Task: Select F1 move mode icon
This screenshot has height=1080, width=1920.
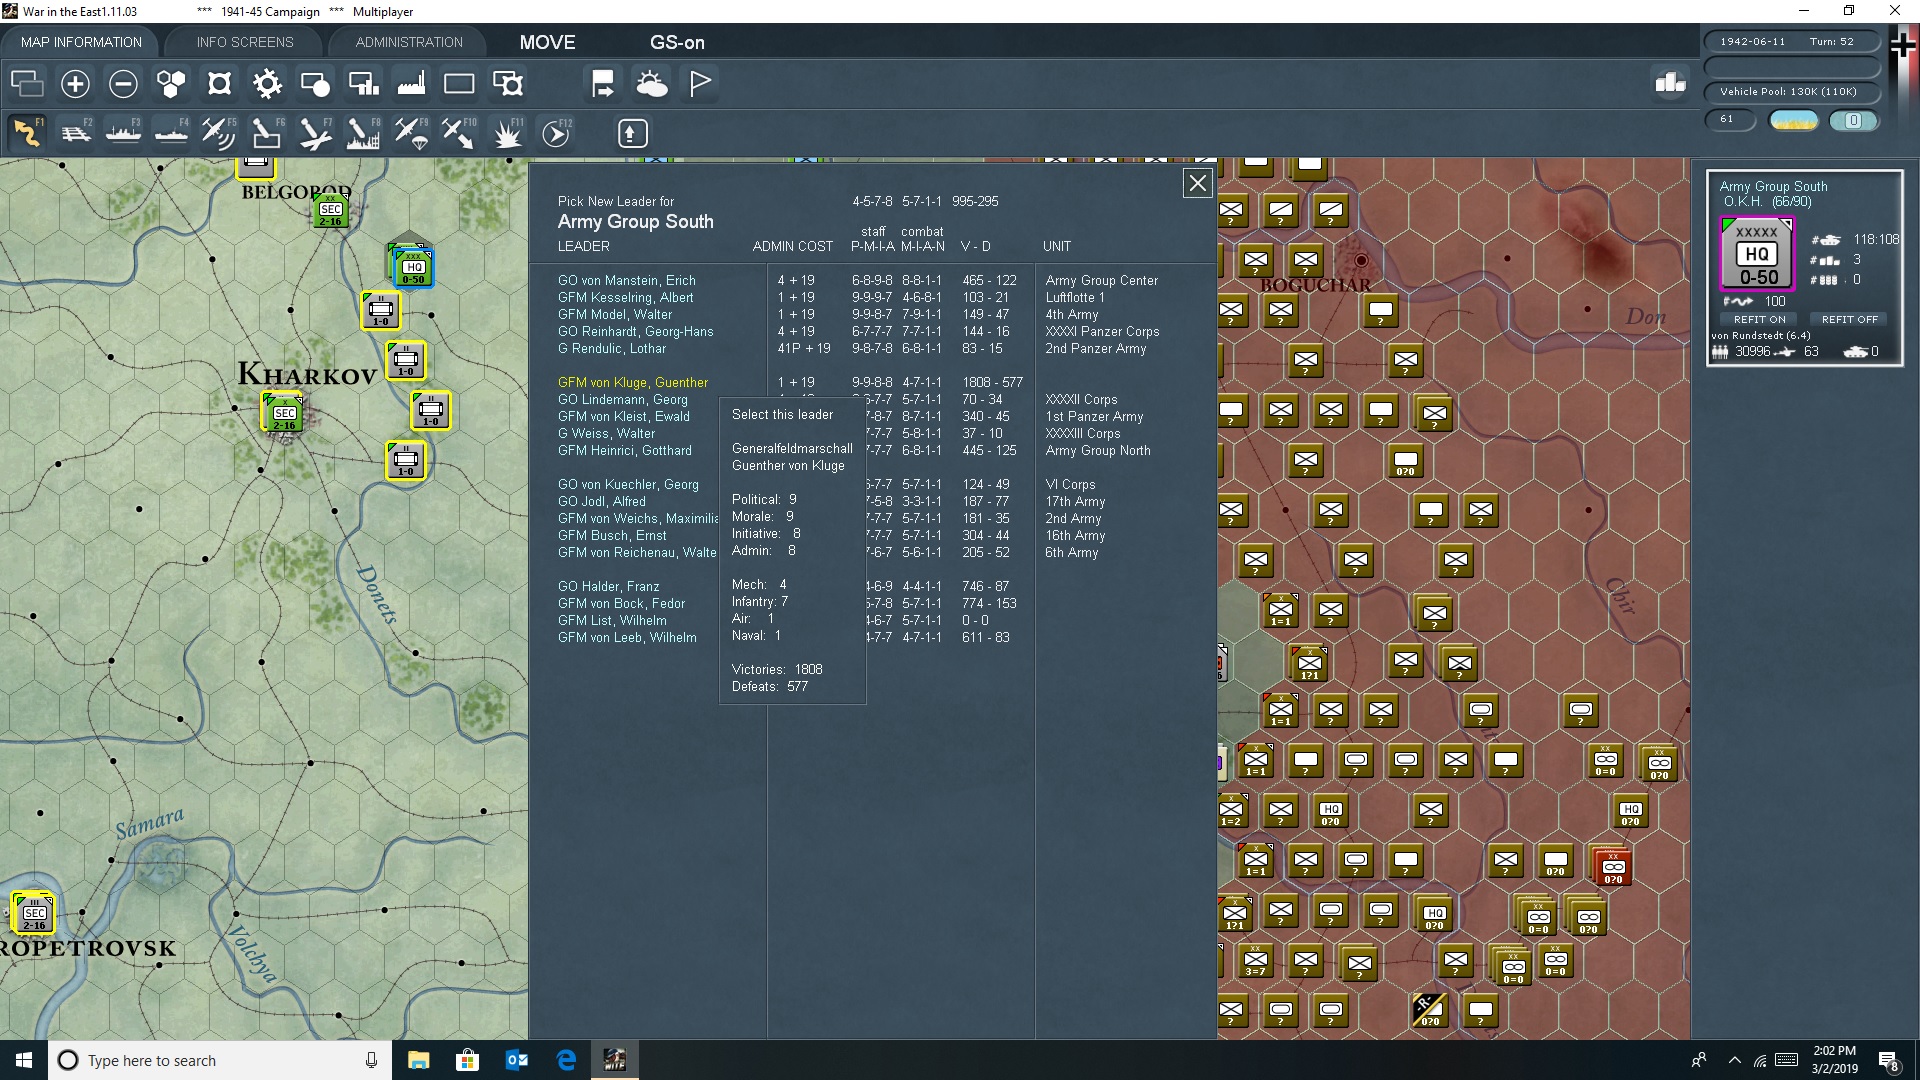Action: pos(27,133)
